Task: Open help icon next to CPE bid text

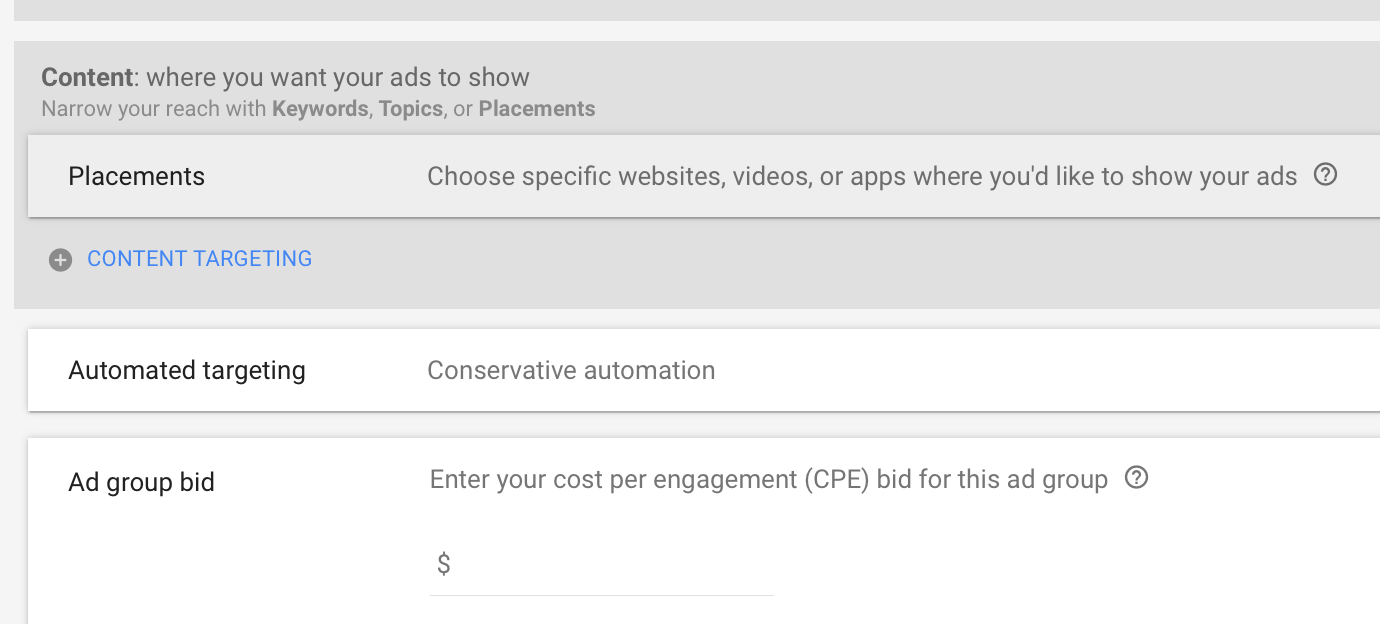Action: tap(1136, 478)
